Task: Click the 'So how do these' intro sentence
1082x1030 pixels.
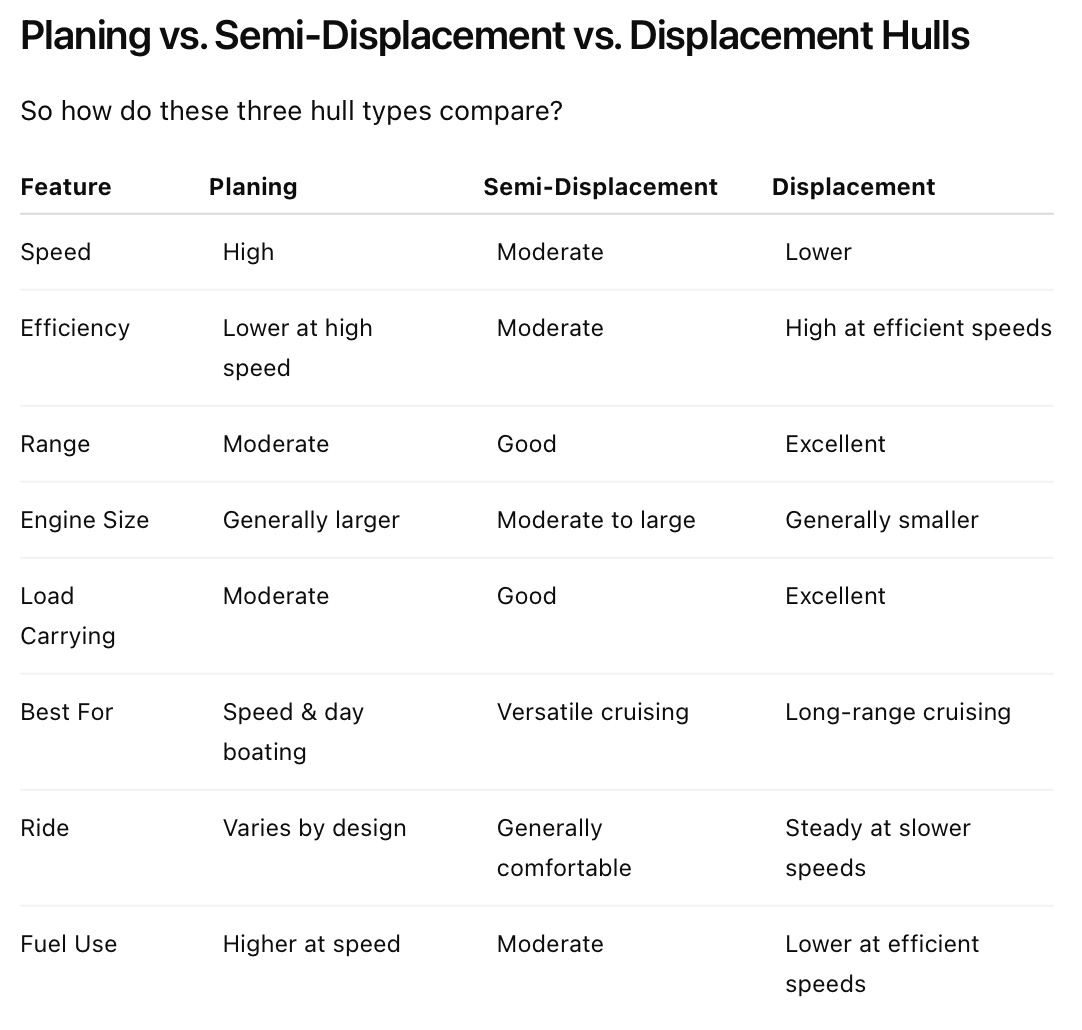Action: pyautogui.click(x=291, y=111)
